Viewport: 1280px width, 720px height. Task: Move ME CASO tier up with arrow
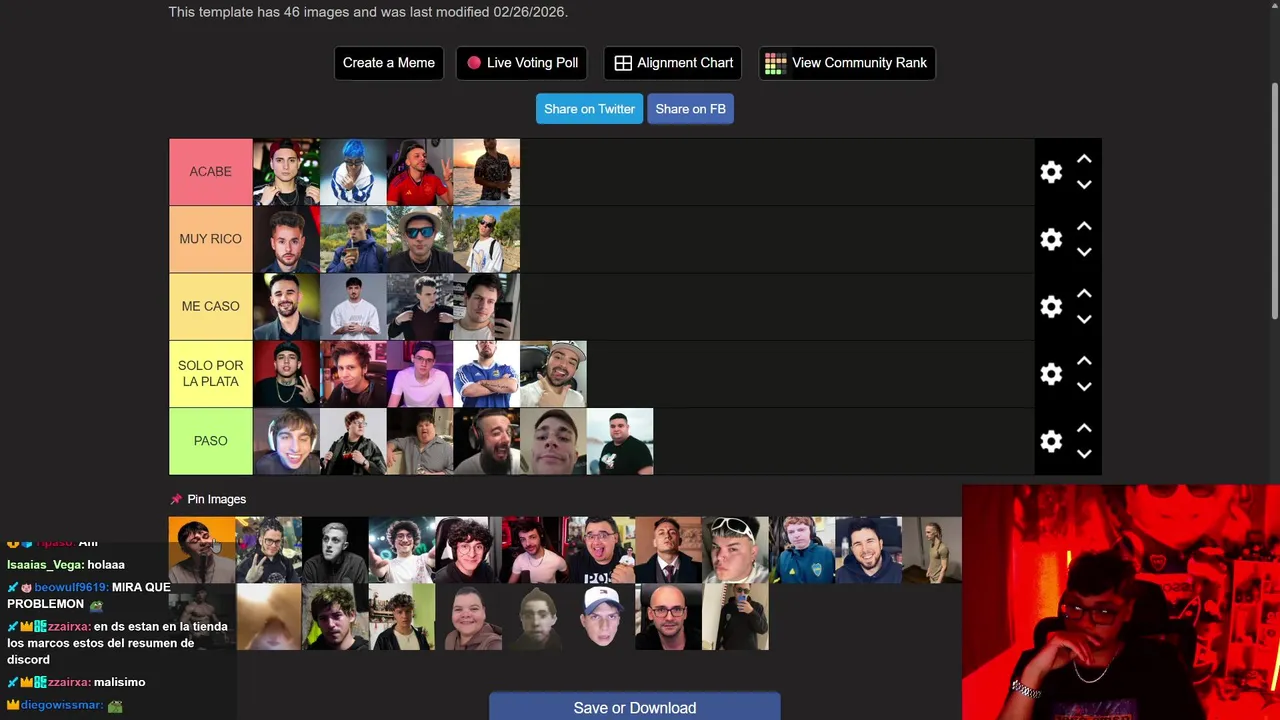[x=1084, y=294]
